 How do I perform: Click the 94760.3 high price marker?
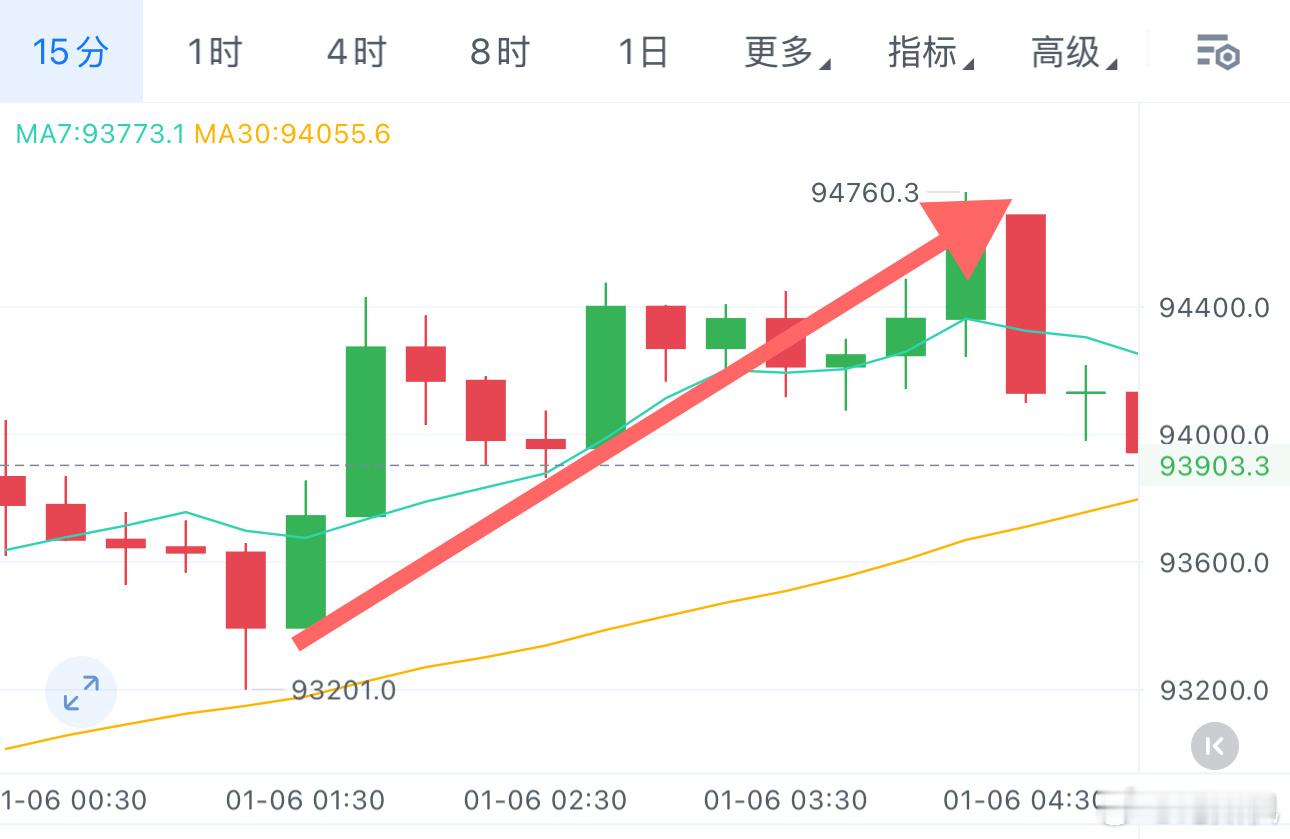tap(864, 193)
